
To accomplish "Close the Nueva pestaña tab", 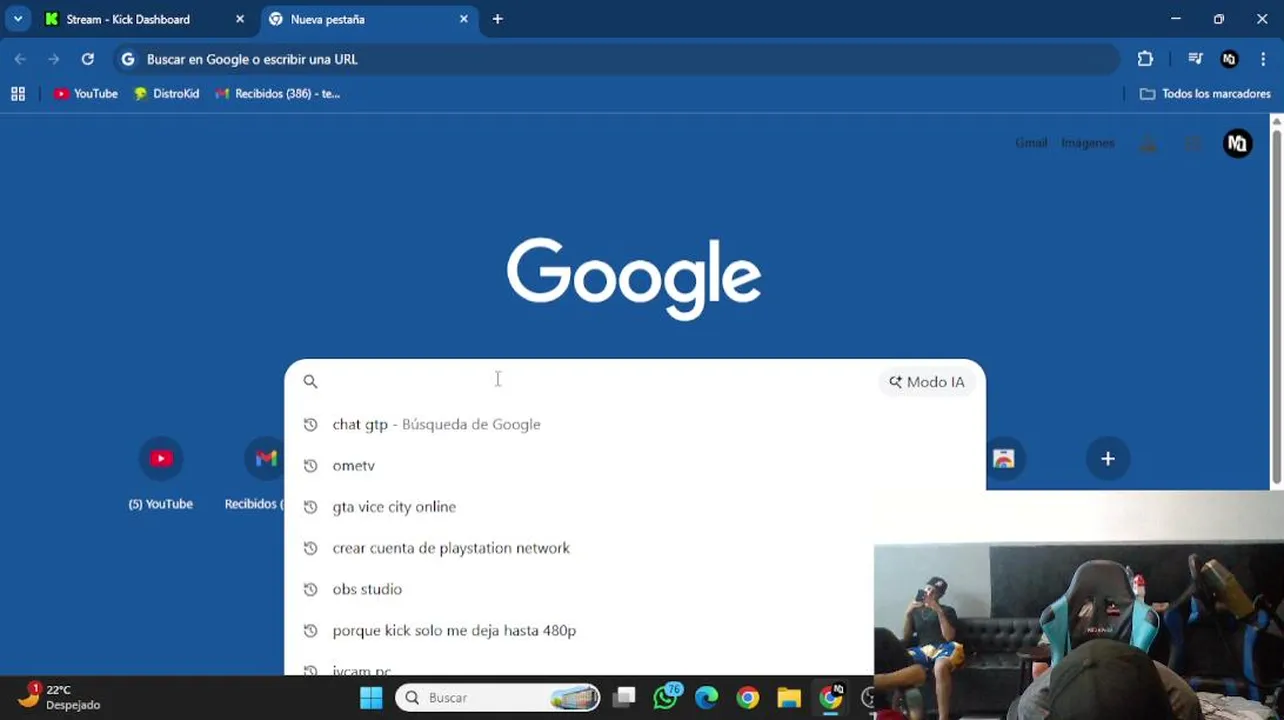I will (464, 19).
